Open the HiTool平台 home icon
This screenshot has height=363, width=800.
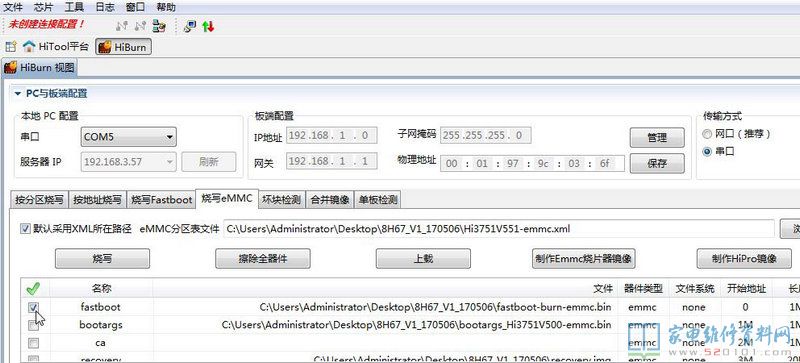pos(29,47)
